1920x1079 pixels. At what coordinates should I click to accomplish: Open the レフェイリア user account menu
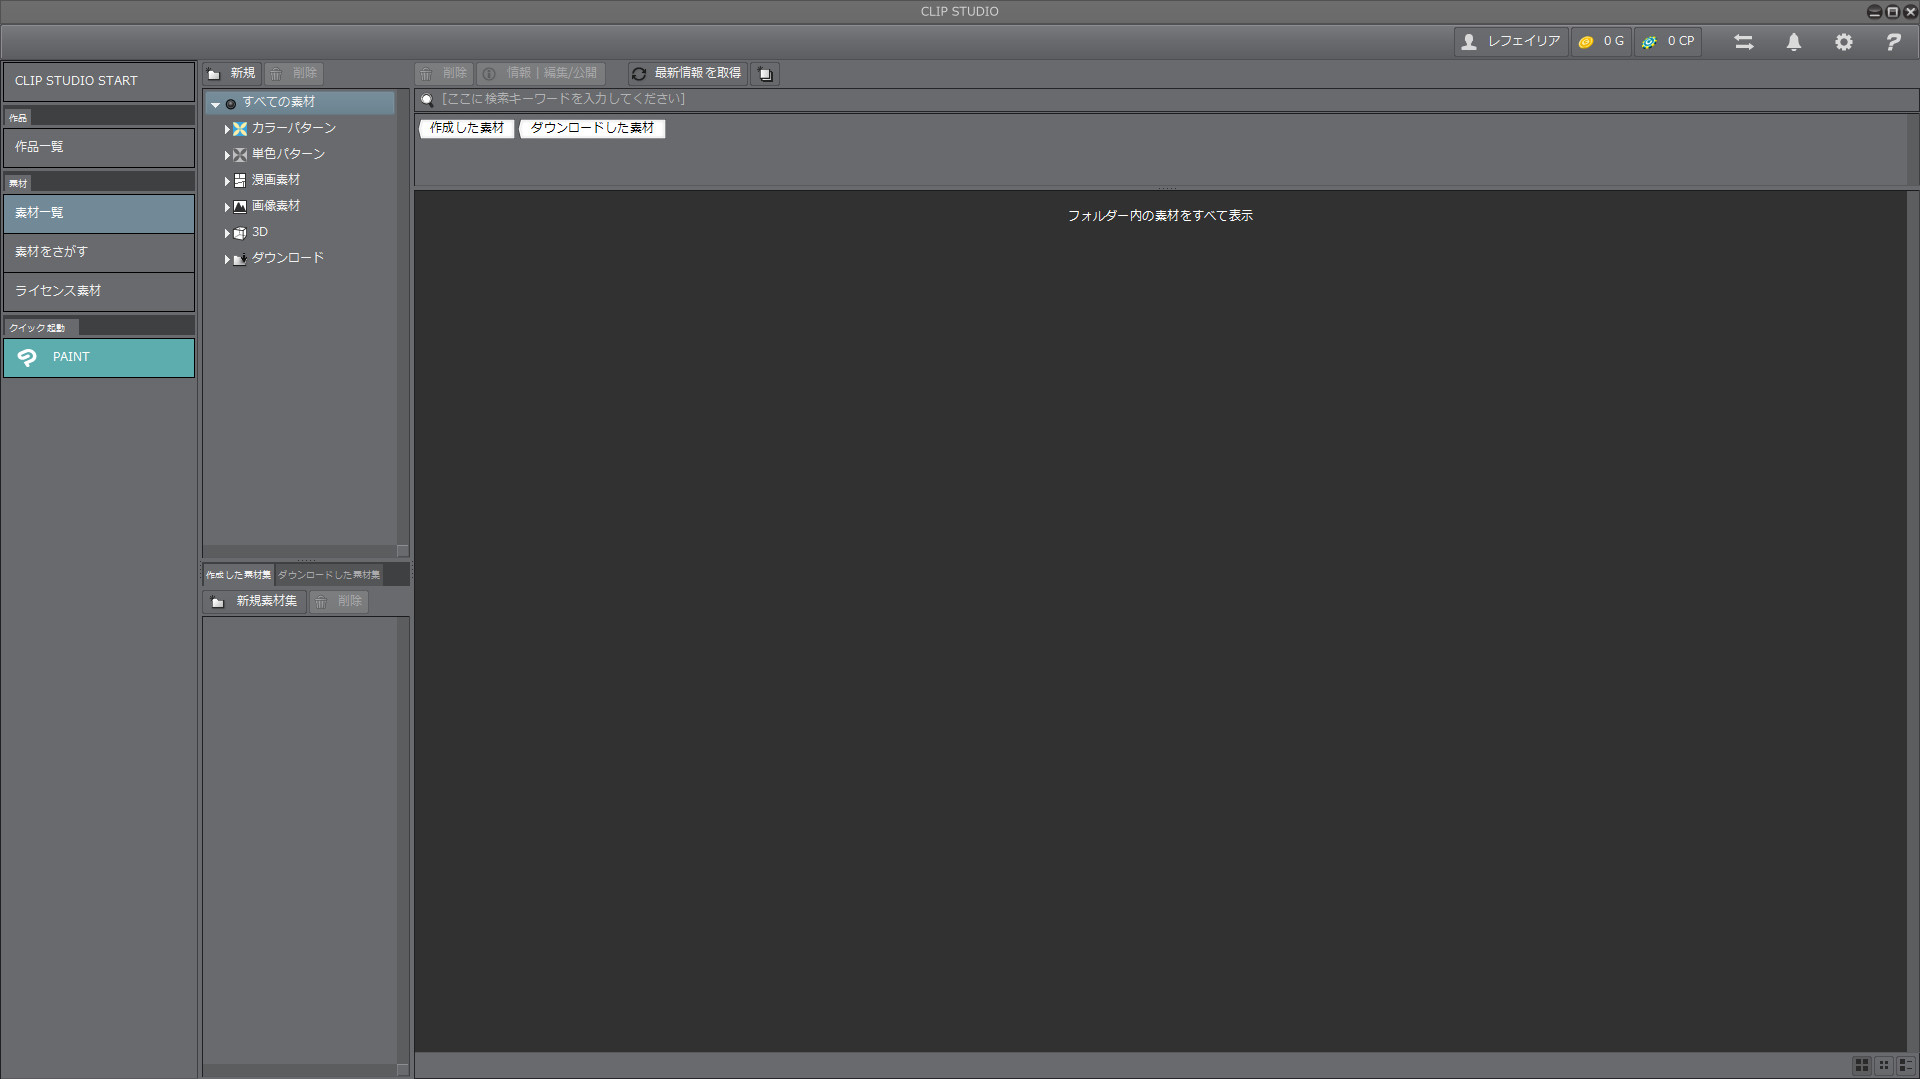[x=1511, y=42]
